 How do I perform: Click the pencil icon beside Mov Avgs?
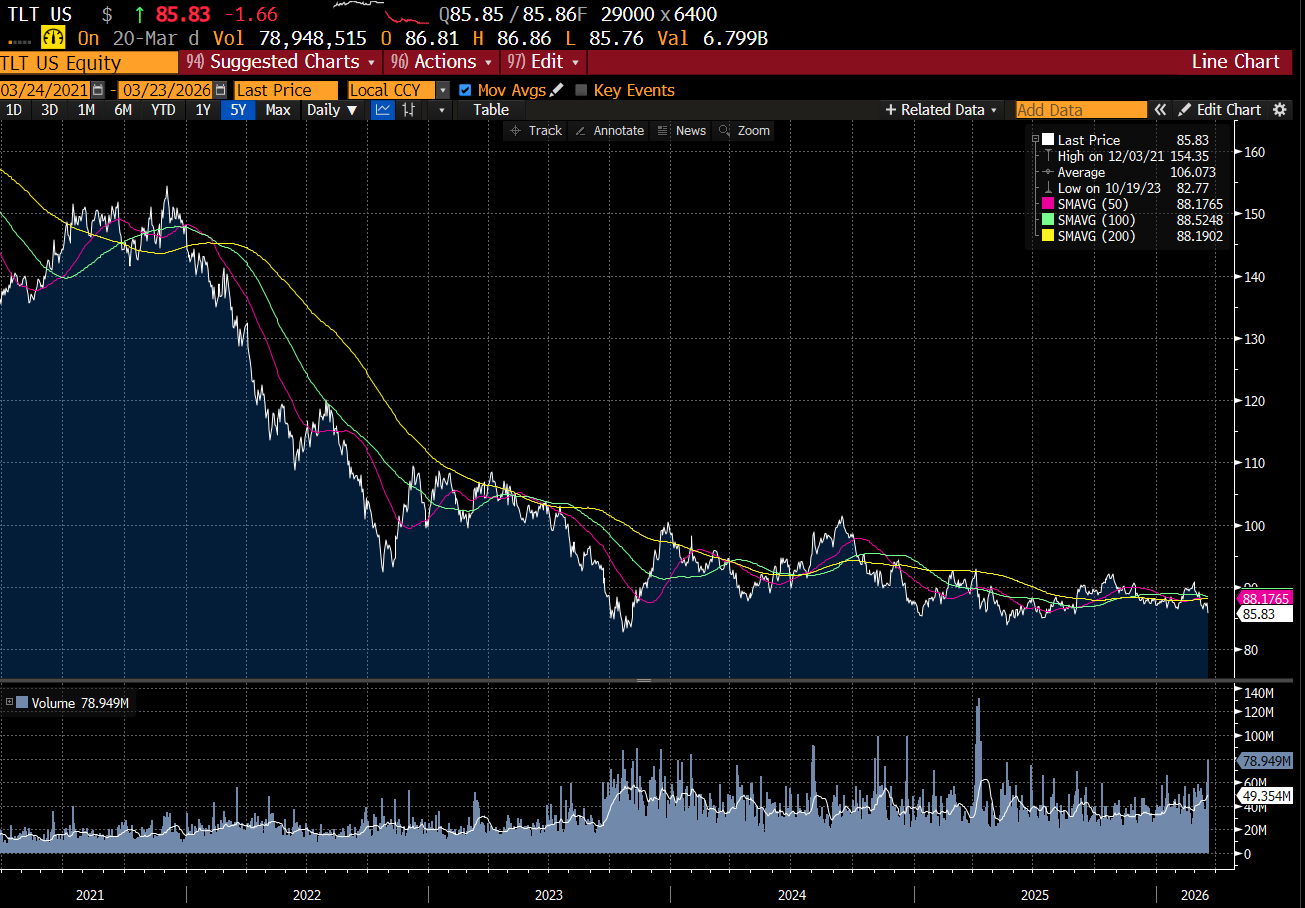pos(557,90)
